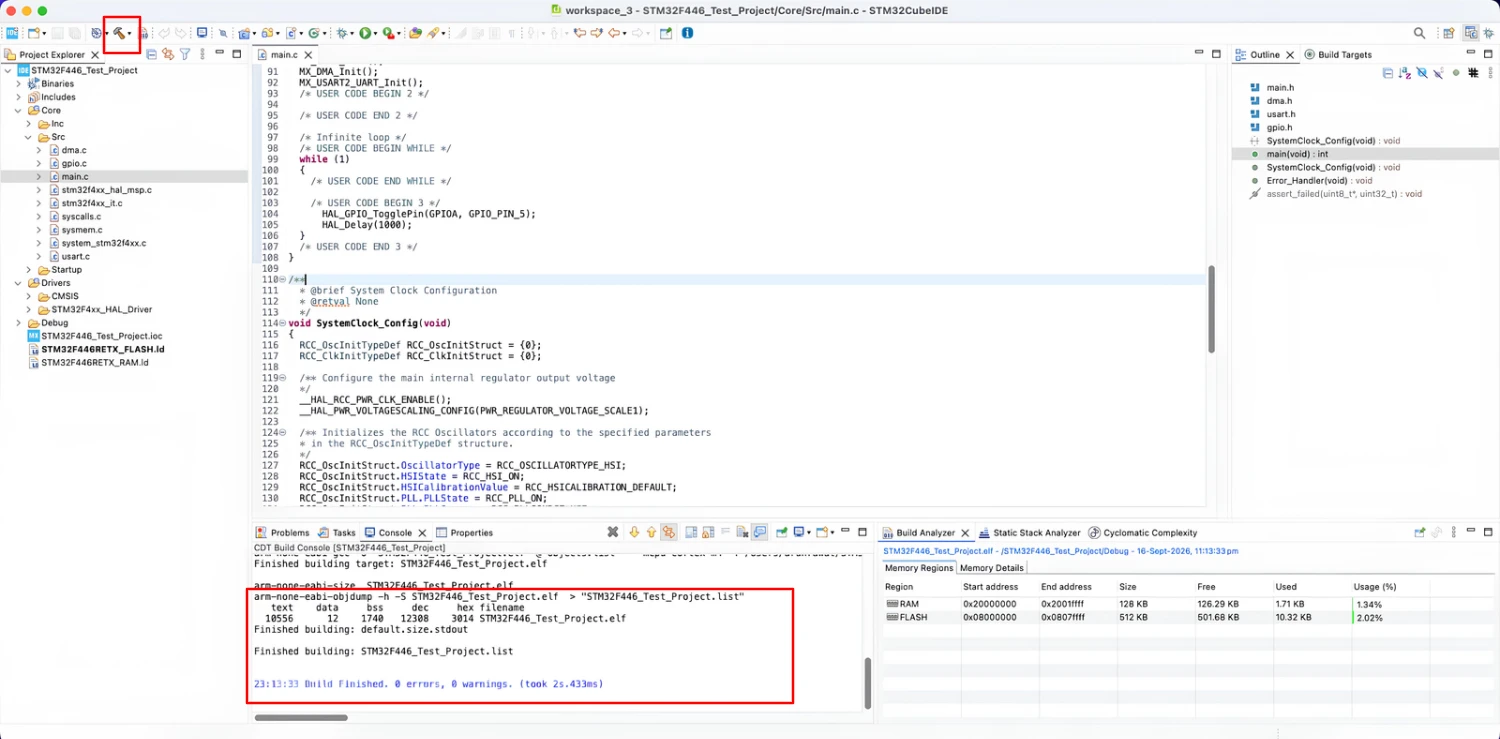The width and height of the screenshot is (1500, 739).
Task: Click the Console scroll-up arrow icon
Action: pyautogui.click(x=651, y=532)
